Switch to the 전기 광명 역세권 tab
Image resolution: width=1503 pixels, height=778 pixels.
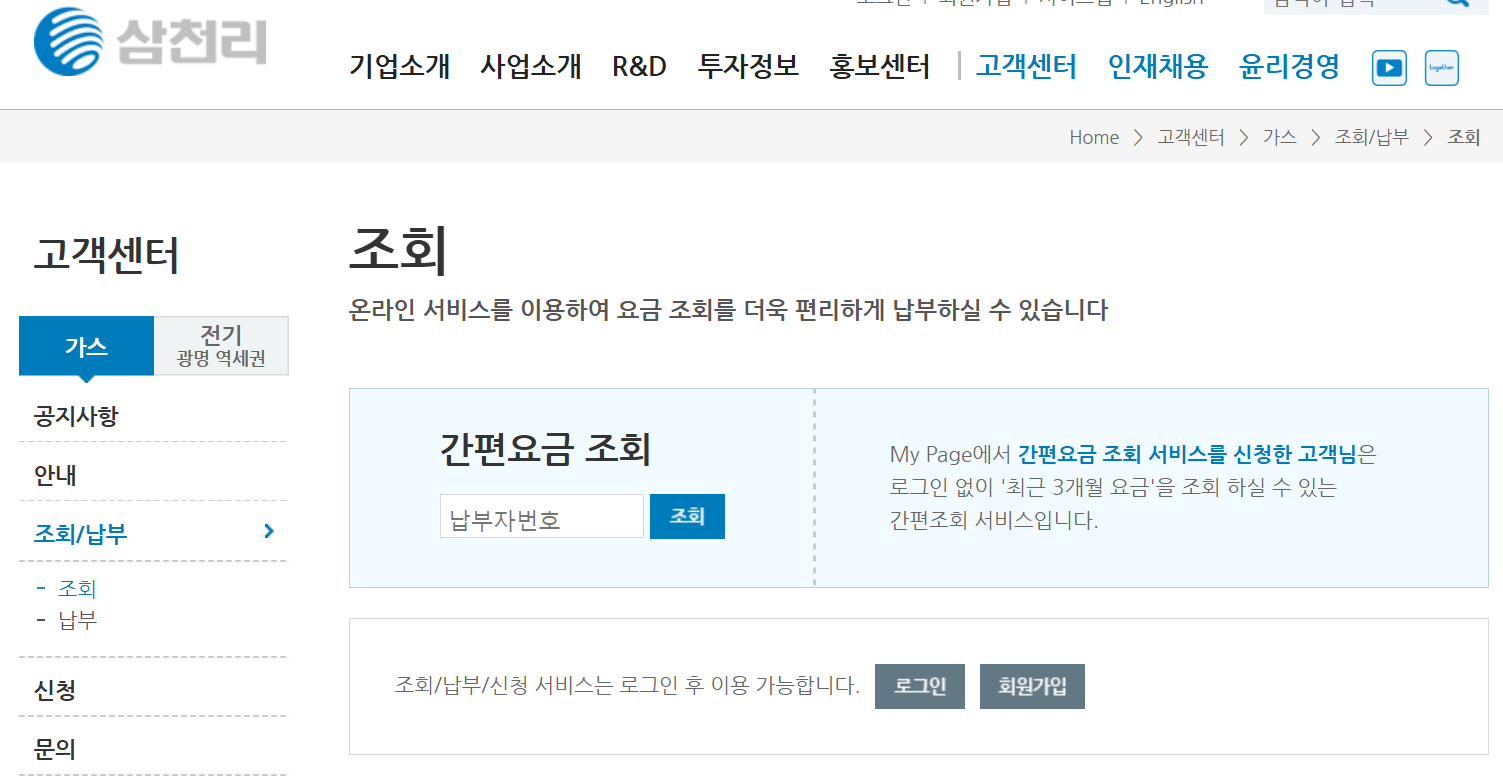point(220,345)
